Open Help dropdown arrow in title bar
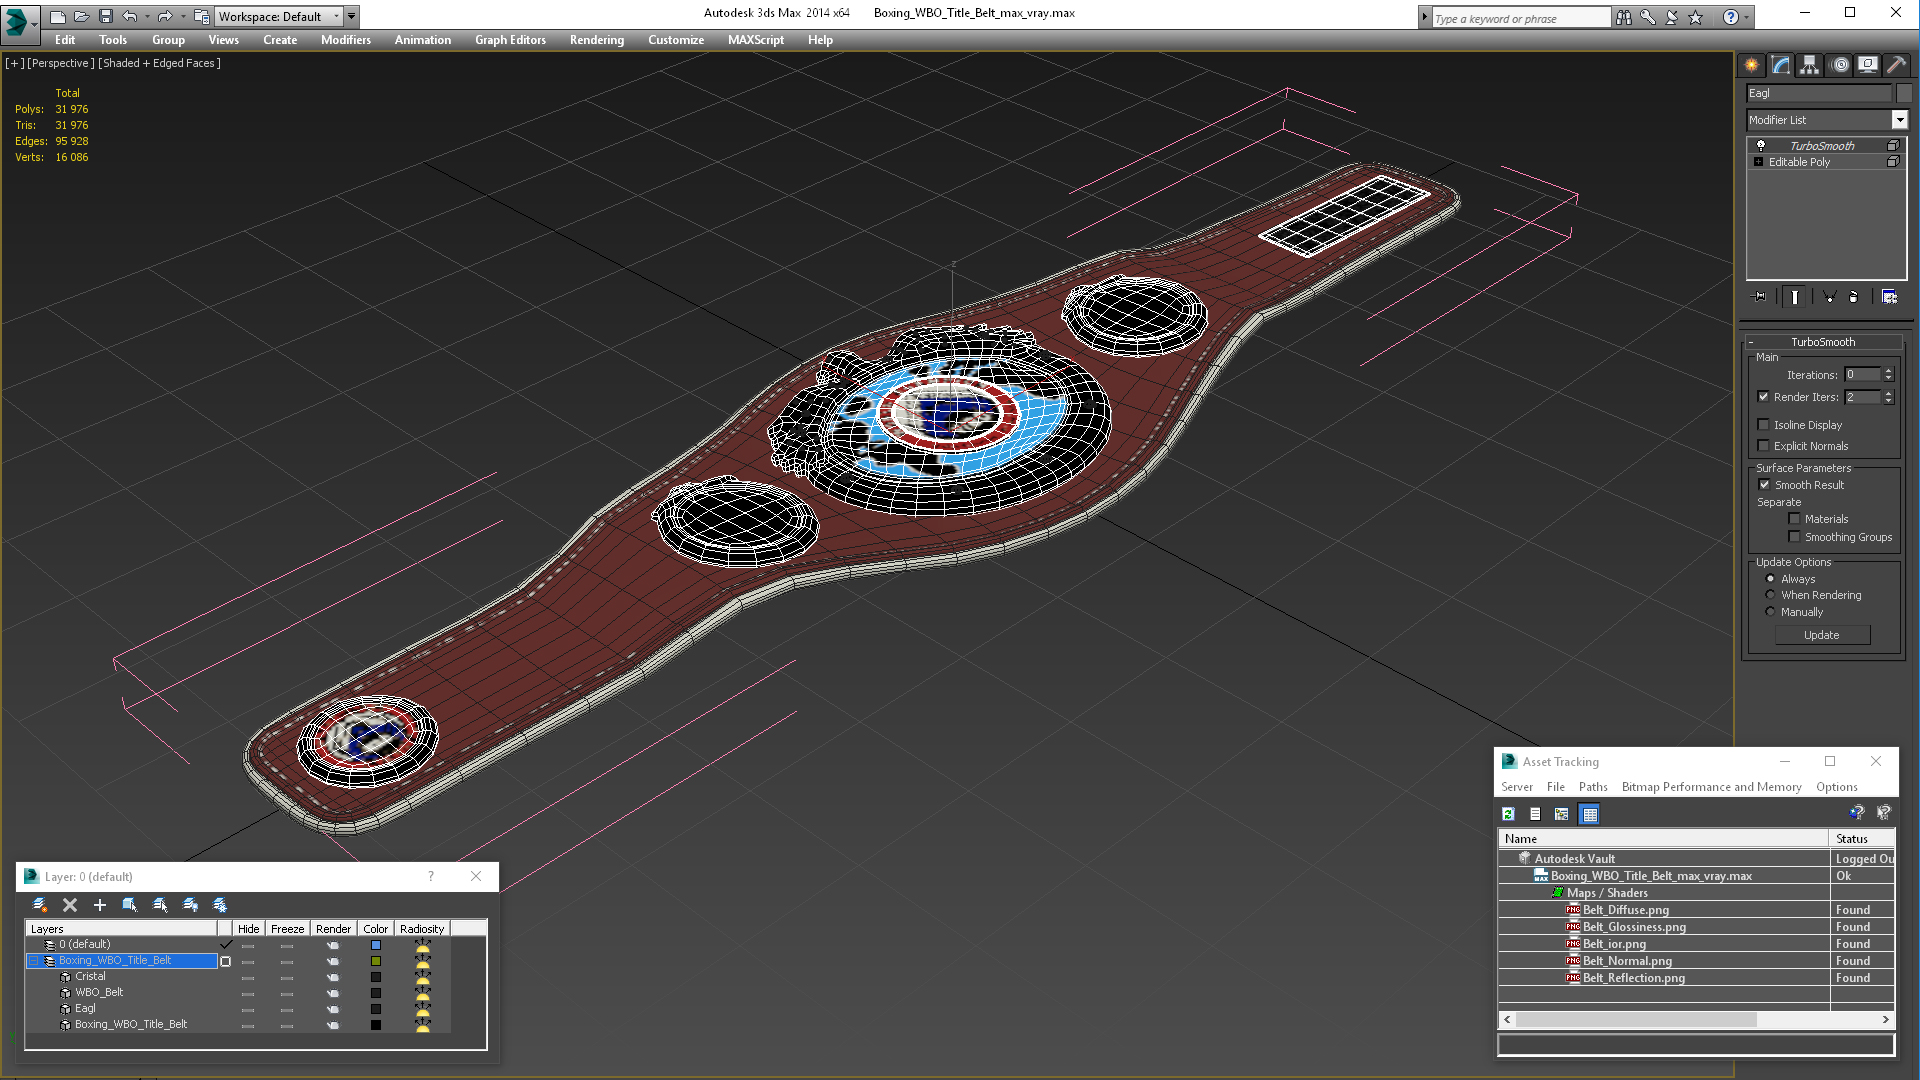Image resolution: width=1920 pixels, height=1080 pixels. (1747, 17)
